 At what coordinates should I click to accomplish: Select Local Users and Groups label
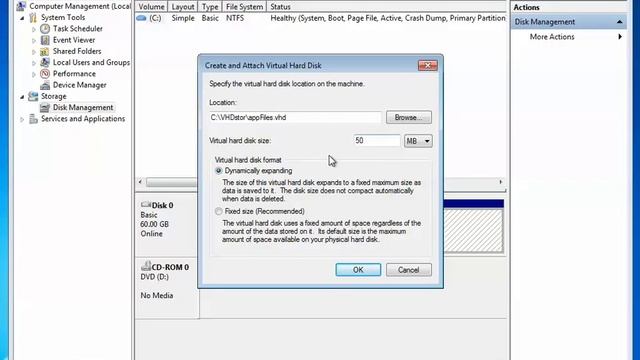tap(91, 62)
